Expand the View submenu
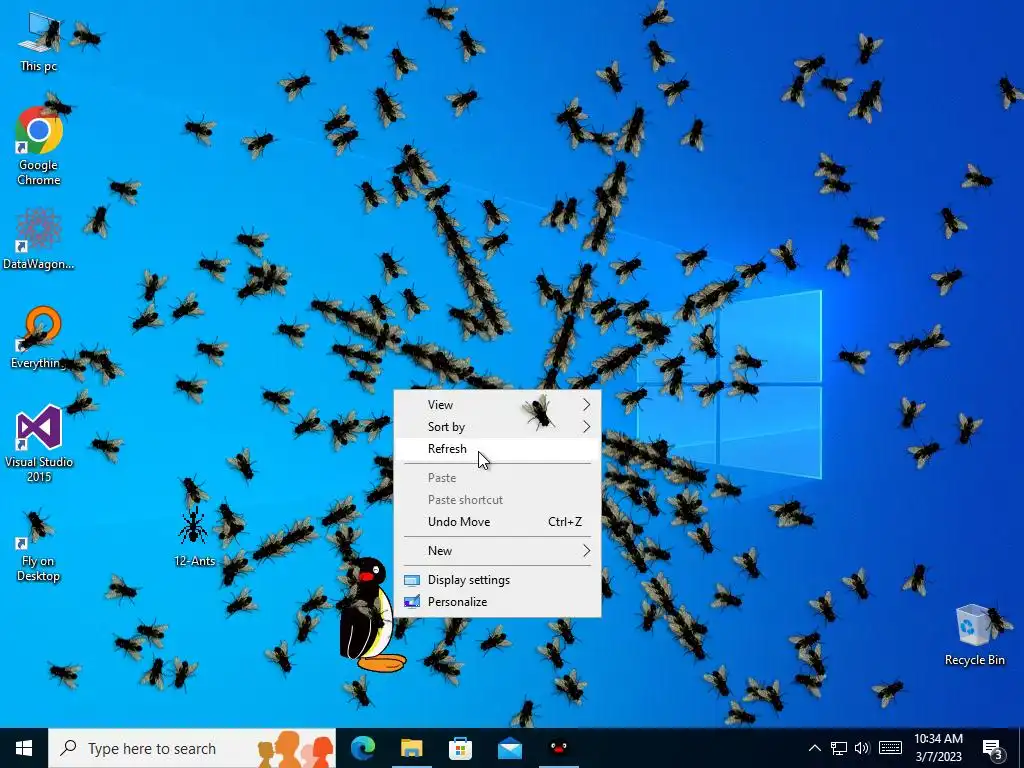Image resolution: width=1024 pixels, height=768 pixels. (497, 405)
